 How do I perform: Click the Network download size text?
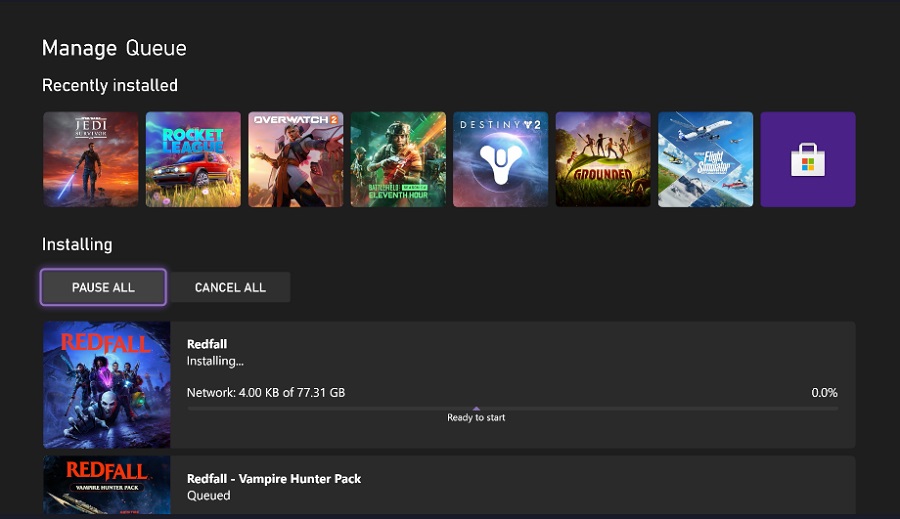[x=266, y=393]
